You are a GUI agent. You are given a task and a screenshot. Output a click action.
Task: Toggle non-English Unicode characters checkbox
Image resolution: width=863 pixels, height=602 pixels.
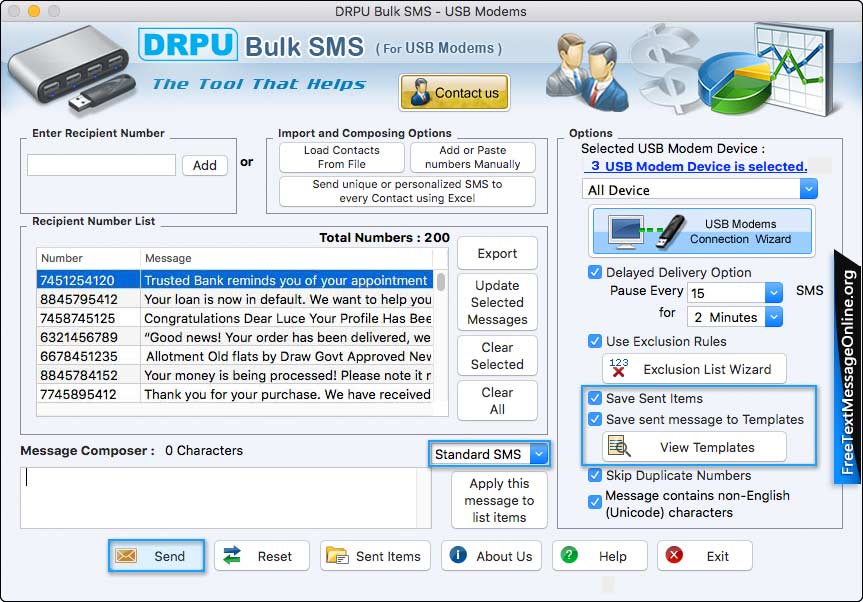[x=594, y=502]
